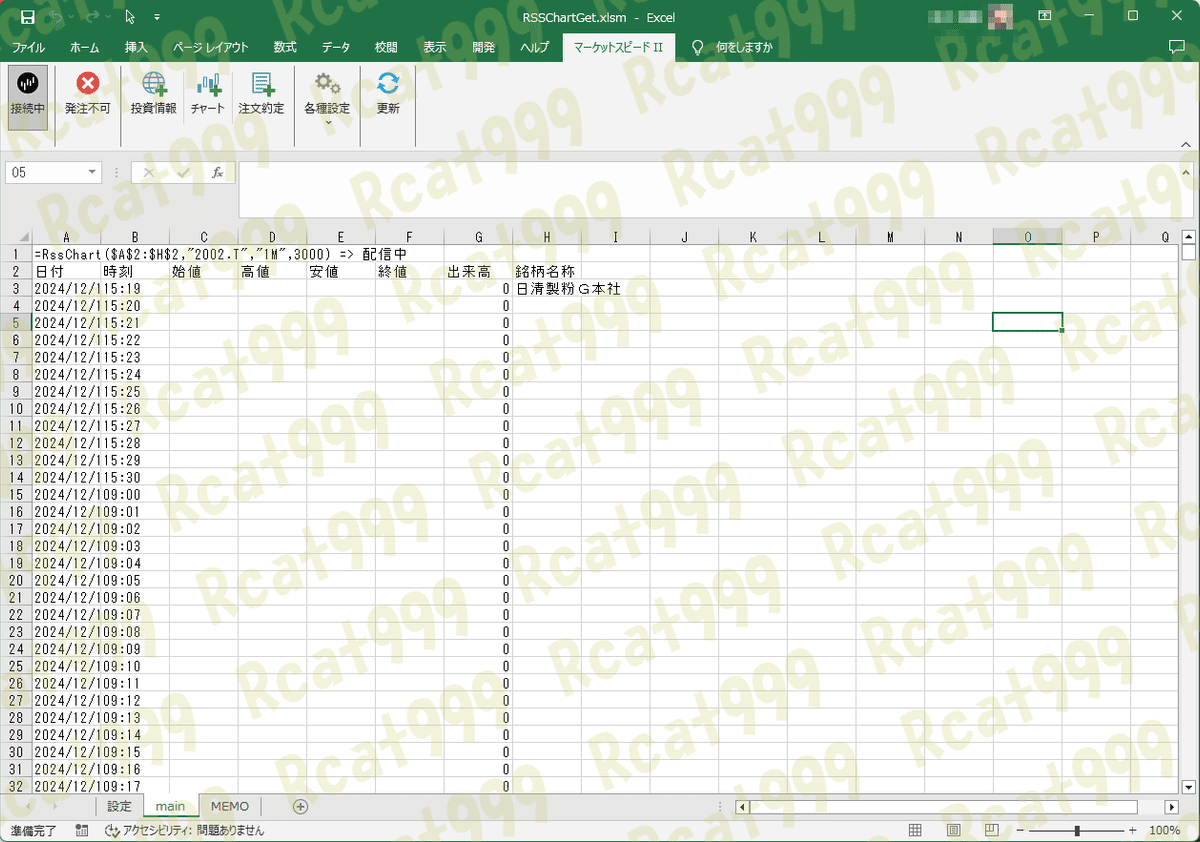Viewport: 1200px width, 842px height.
Task: Open Quick Access Toolbar customize arrow
Action: (157, 18)
